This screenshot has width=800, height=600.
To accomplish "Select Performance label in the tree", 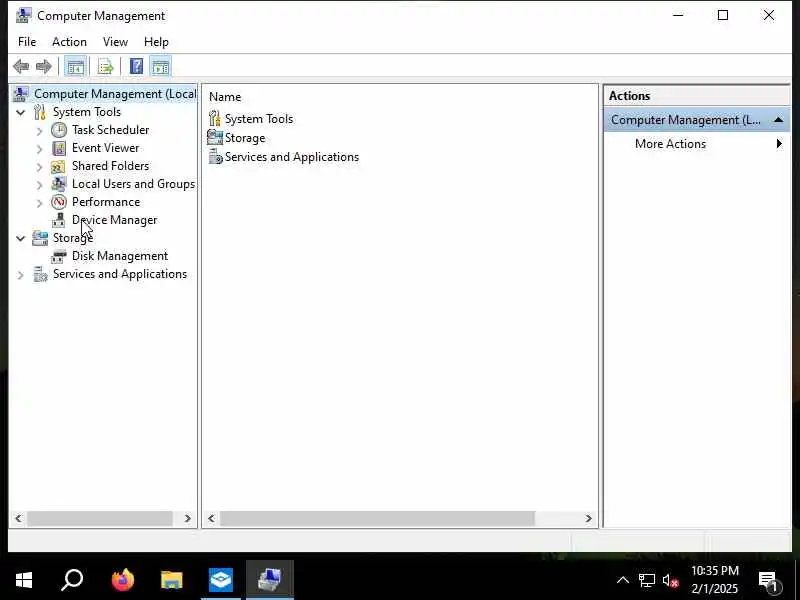I will (106, 202).
